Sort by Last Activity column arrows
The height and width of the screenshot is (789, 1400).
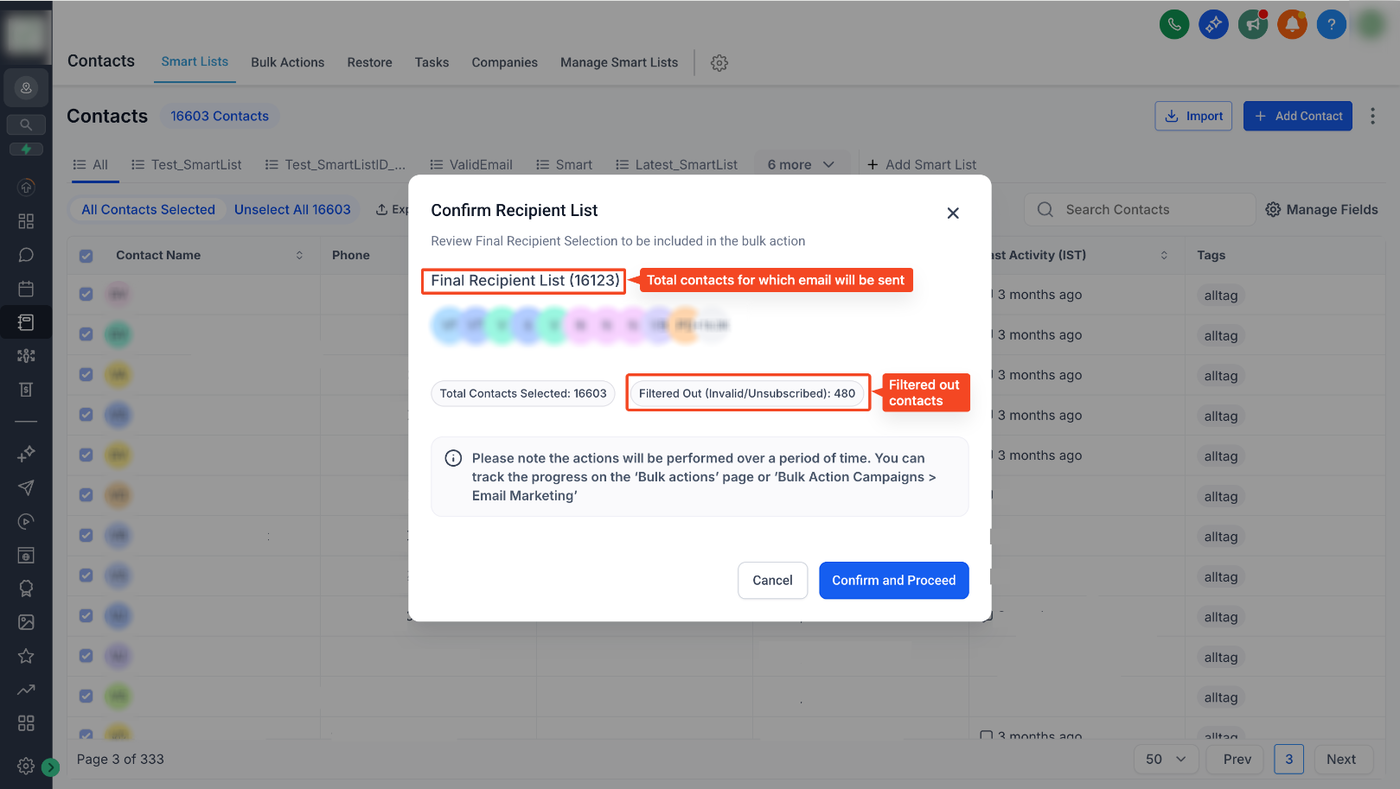coord(1164,256)
